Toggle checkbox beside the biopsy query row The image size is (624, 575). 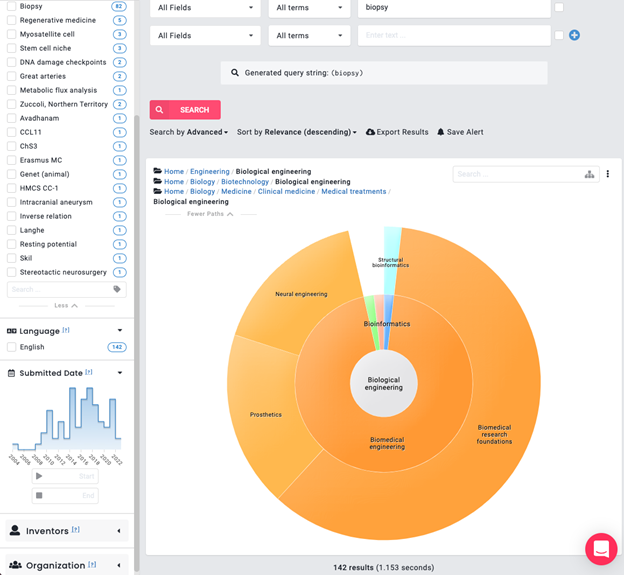559,7
